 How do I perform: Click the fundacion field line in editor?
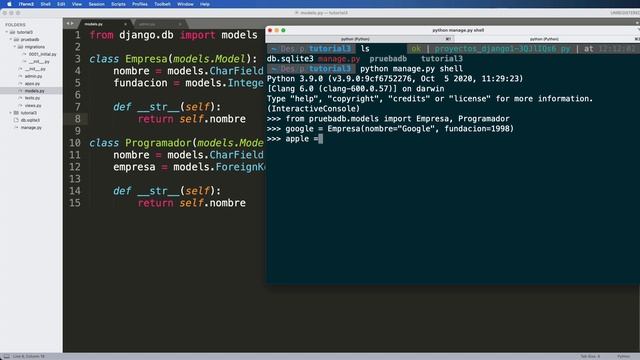[x=189, y=83]
